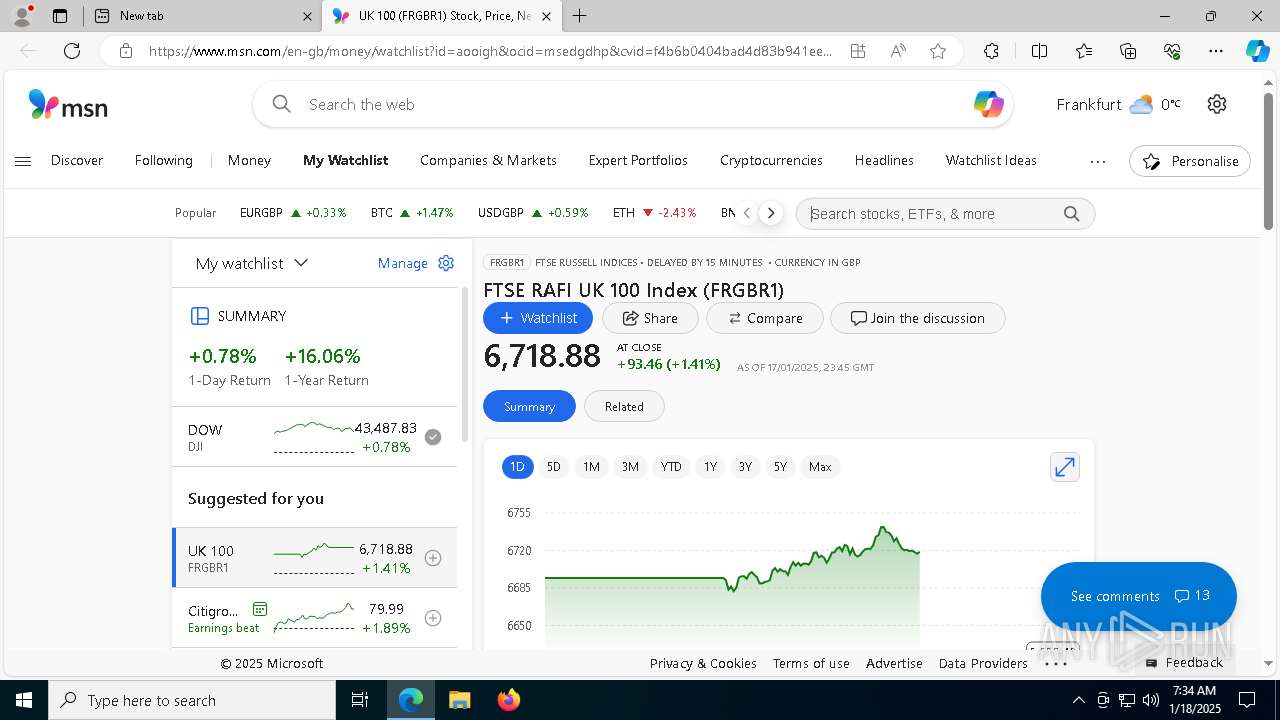Select 5D chart range
Image resolution: width=1280 pixels, height=720 pixels.
coord(553,467)
